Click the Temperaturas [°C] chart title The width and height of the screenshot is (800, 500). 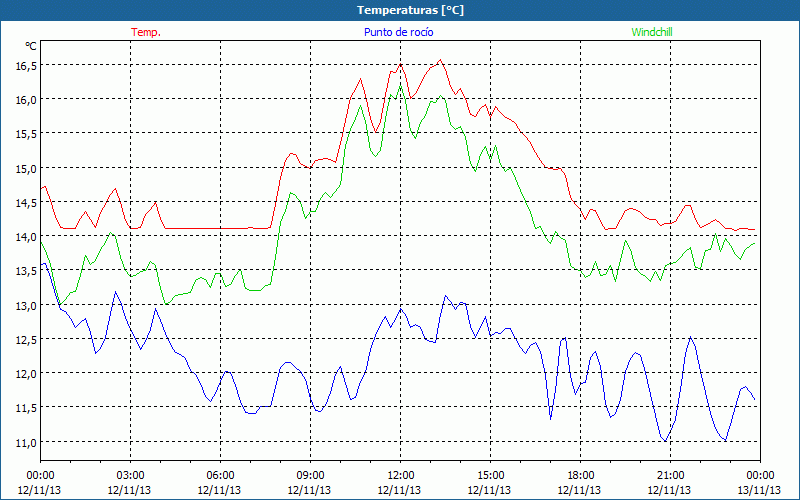click(x=410, y=10)
